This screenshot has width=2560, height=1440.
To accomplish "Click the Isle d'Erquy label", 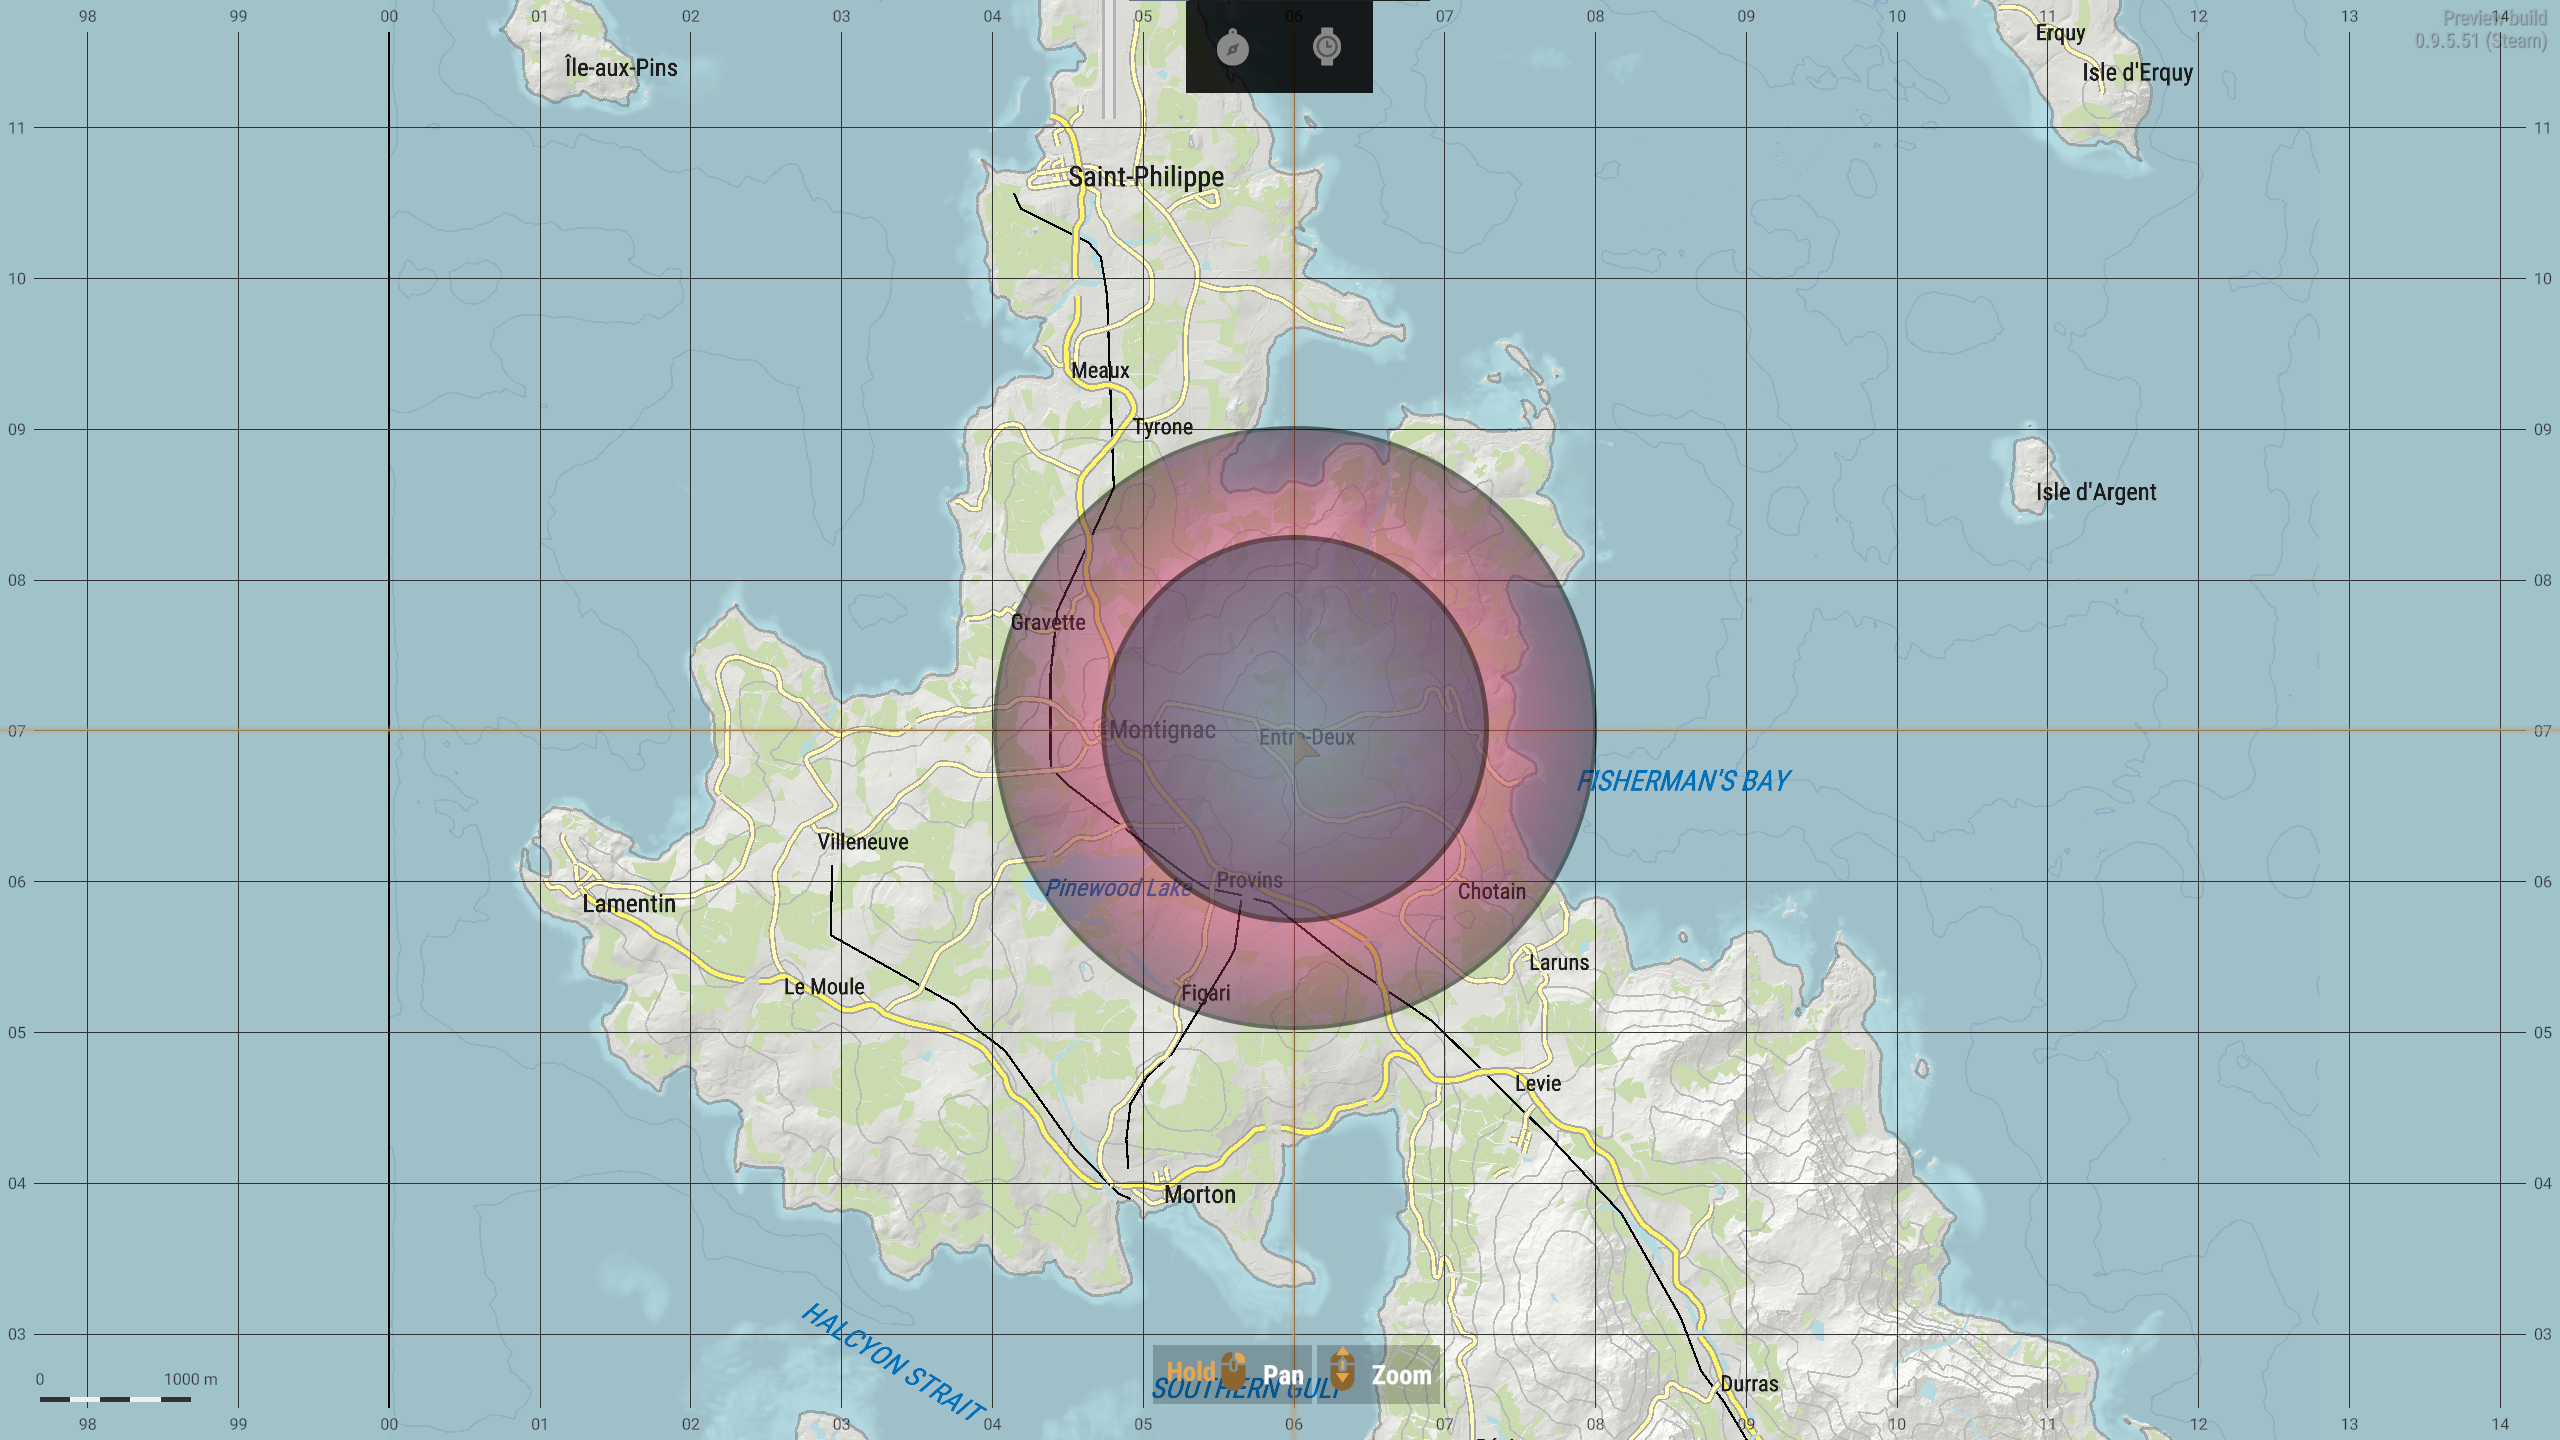I will click(x=2137, y=73).
